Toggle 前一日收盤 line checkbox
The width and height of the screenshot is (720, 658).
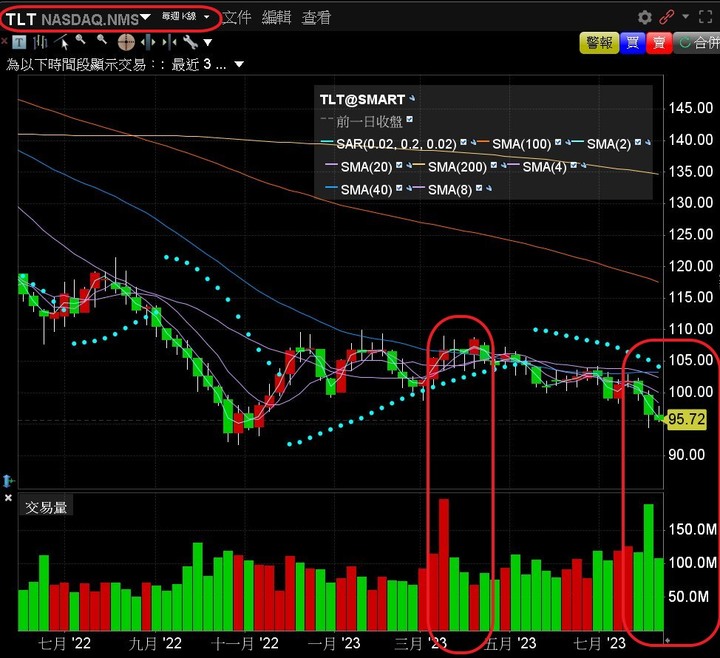tap(410, 119)
